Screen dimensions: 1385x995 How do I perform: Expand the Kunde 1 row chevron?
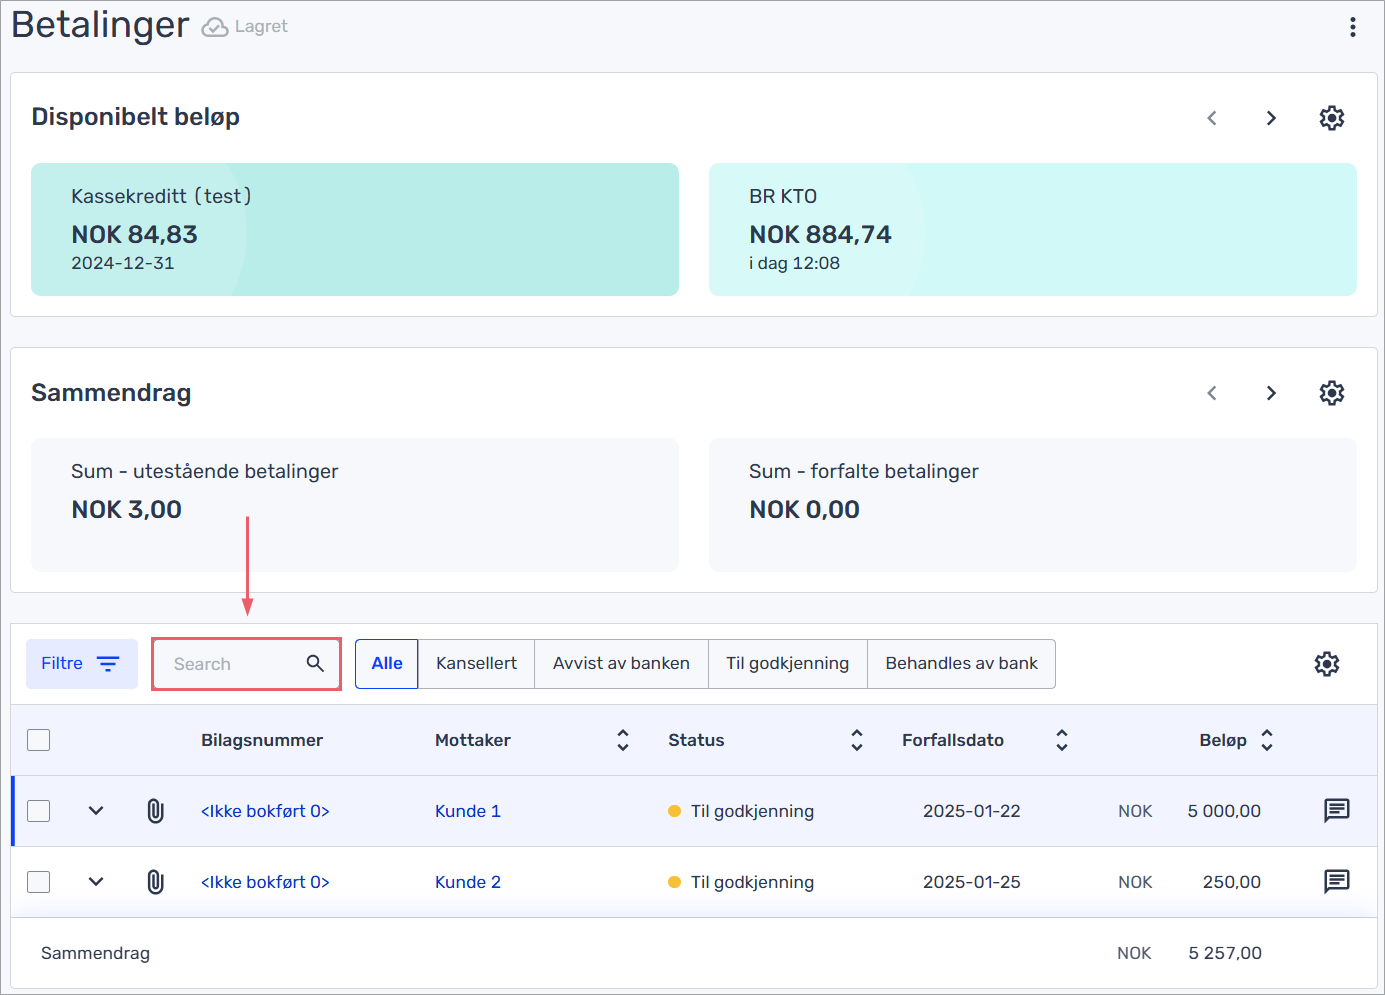tap(96, 811)
